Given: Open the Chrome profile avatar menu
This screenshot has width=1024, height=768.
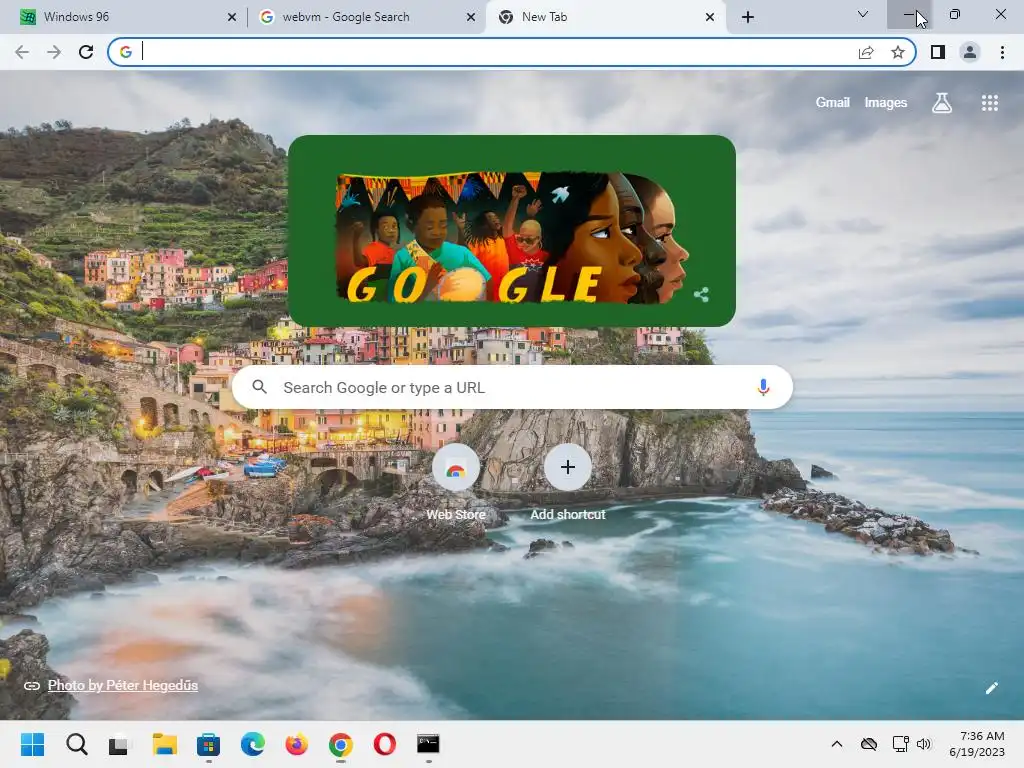Looking at the screenshot, I should 970,52.
